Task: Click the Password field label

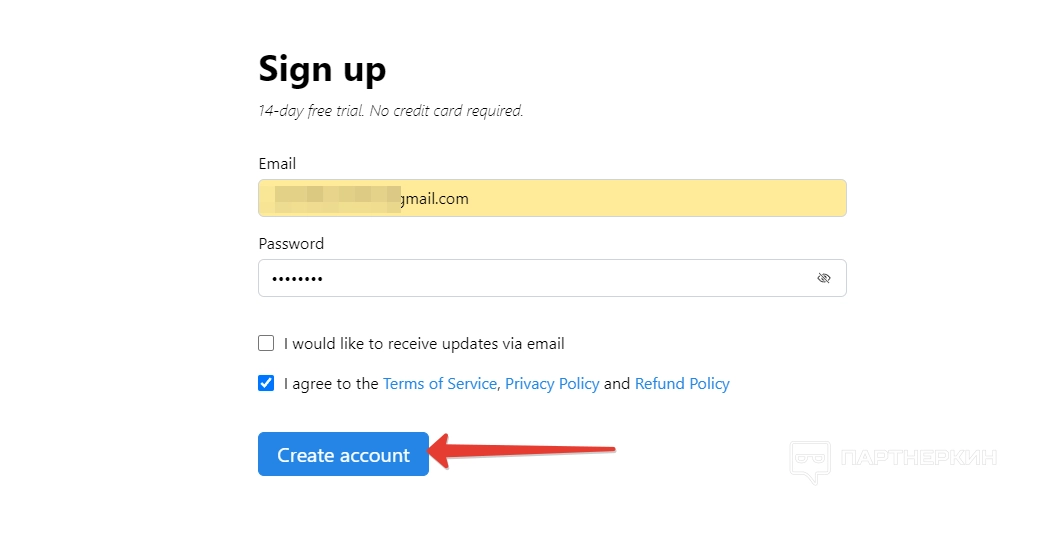Action: (x=291, y=243)
